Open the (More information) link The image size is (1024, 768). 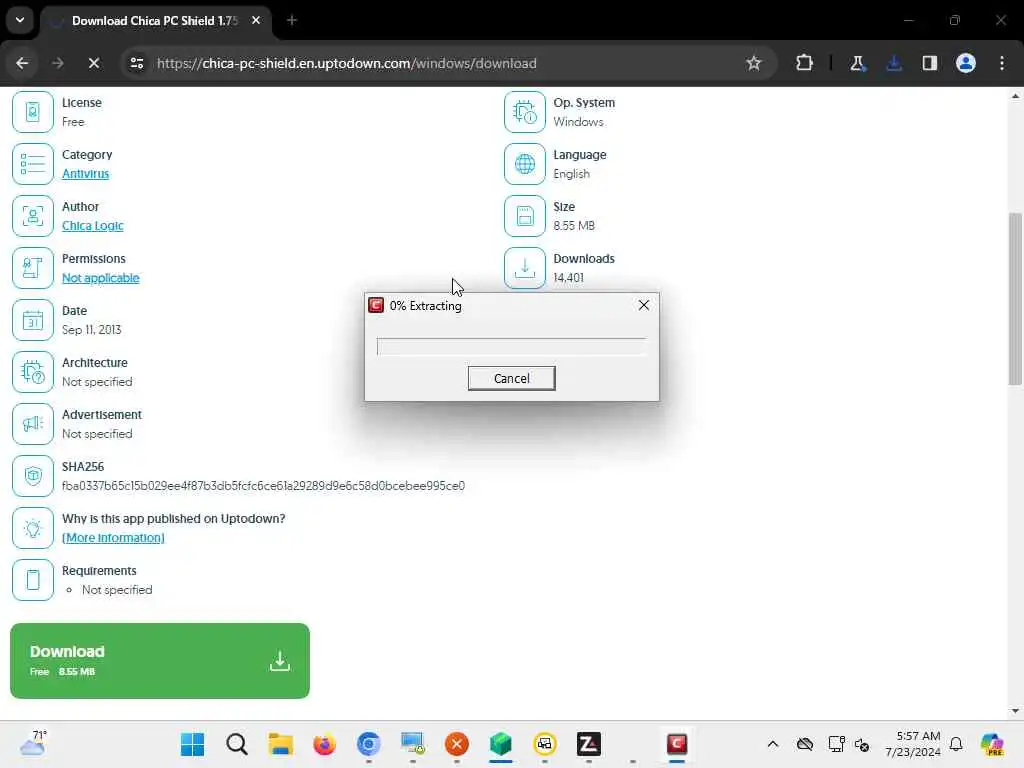[113, 537]
